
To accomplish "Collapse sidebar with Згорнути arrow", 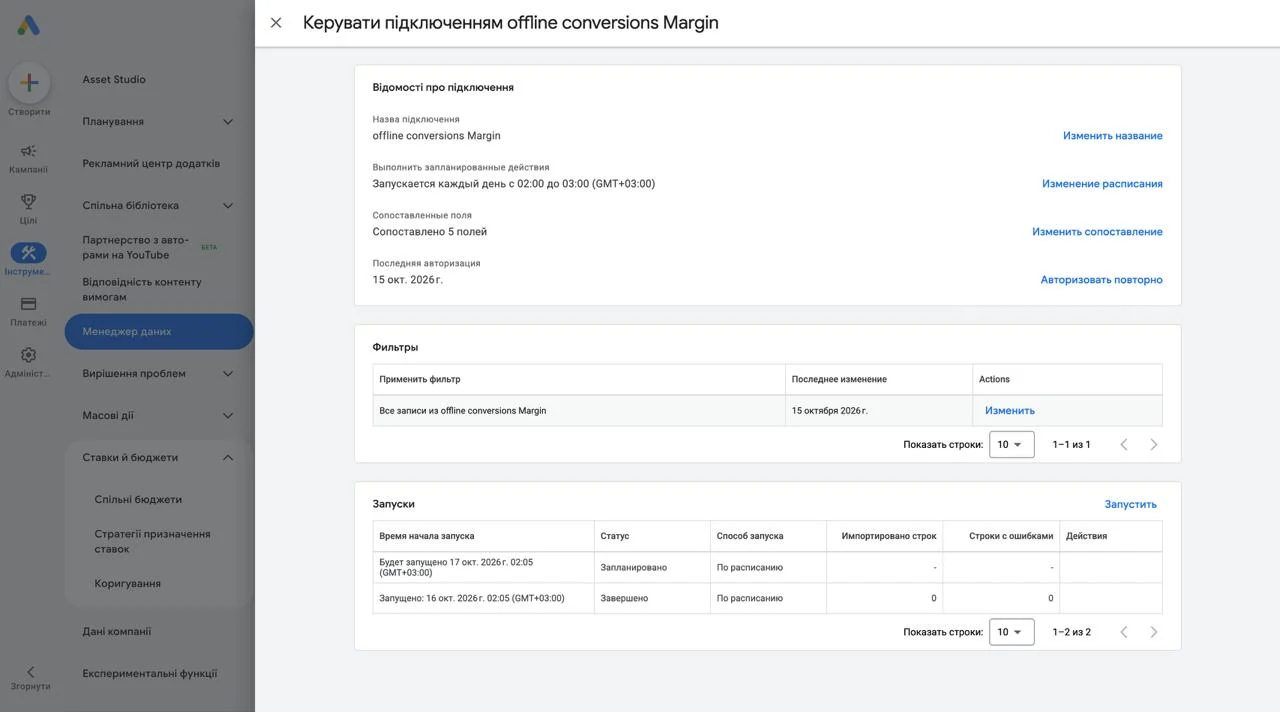I will 30,672.
